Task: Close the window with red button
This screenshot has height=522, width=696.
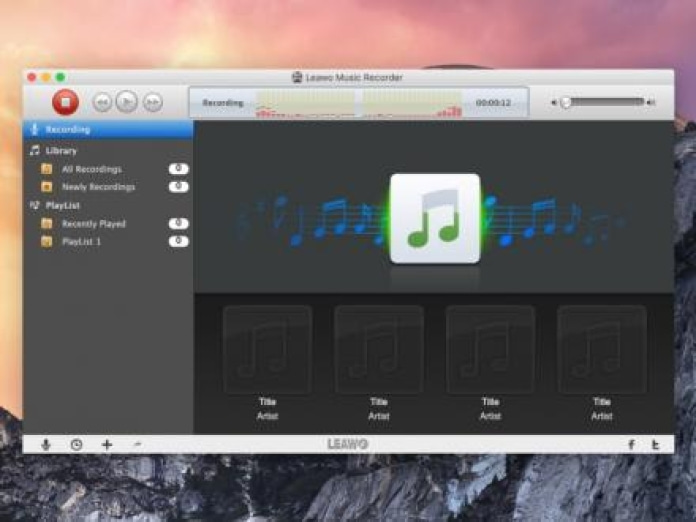Action: (32, 77)
